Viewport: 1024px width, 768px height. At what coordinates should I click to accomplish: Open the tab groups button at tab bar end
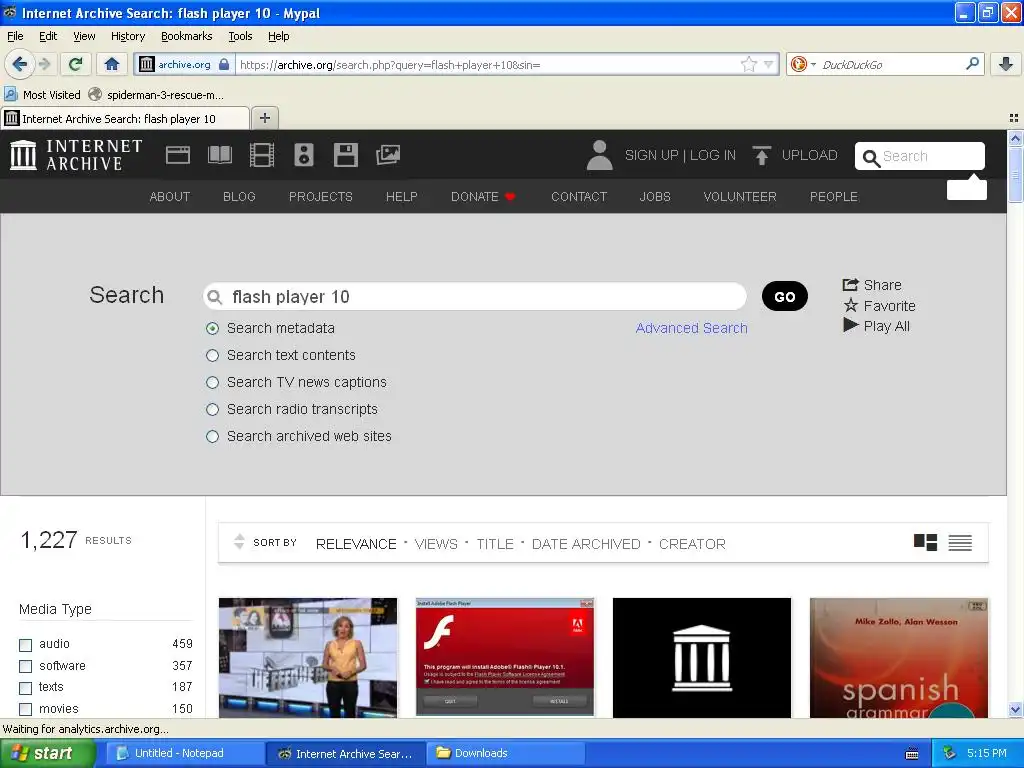tap(1014, 118)
